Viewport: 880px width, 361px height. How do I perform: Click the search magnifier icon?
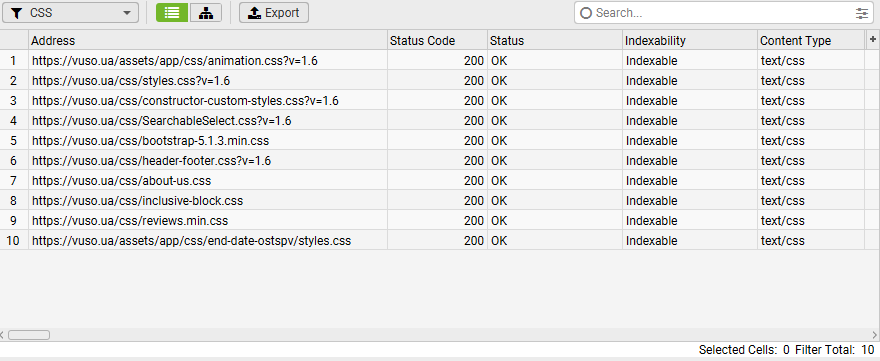(586, 13)
